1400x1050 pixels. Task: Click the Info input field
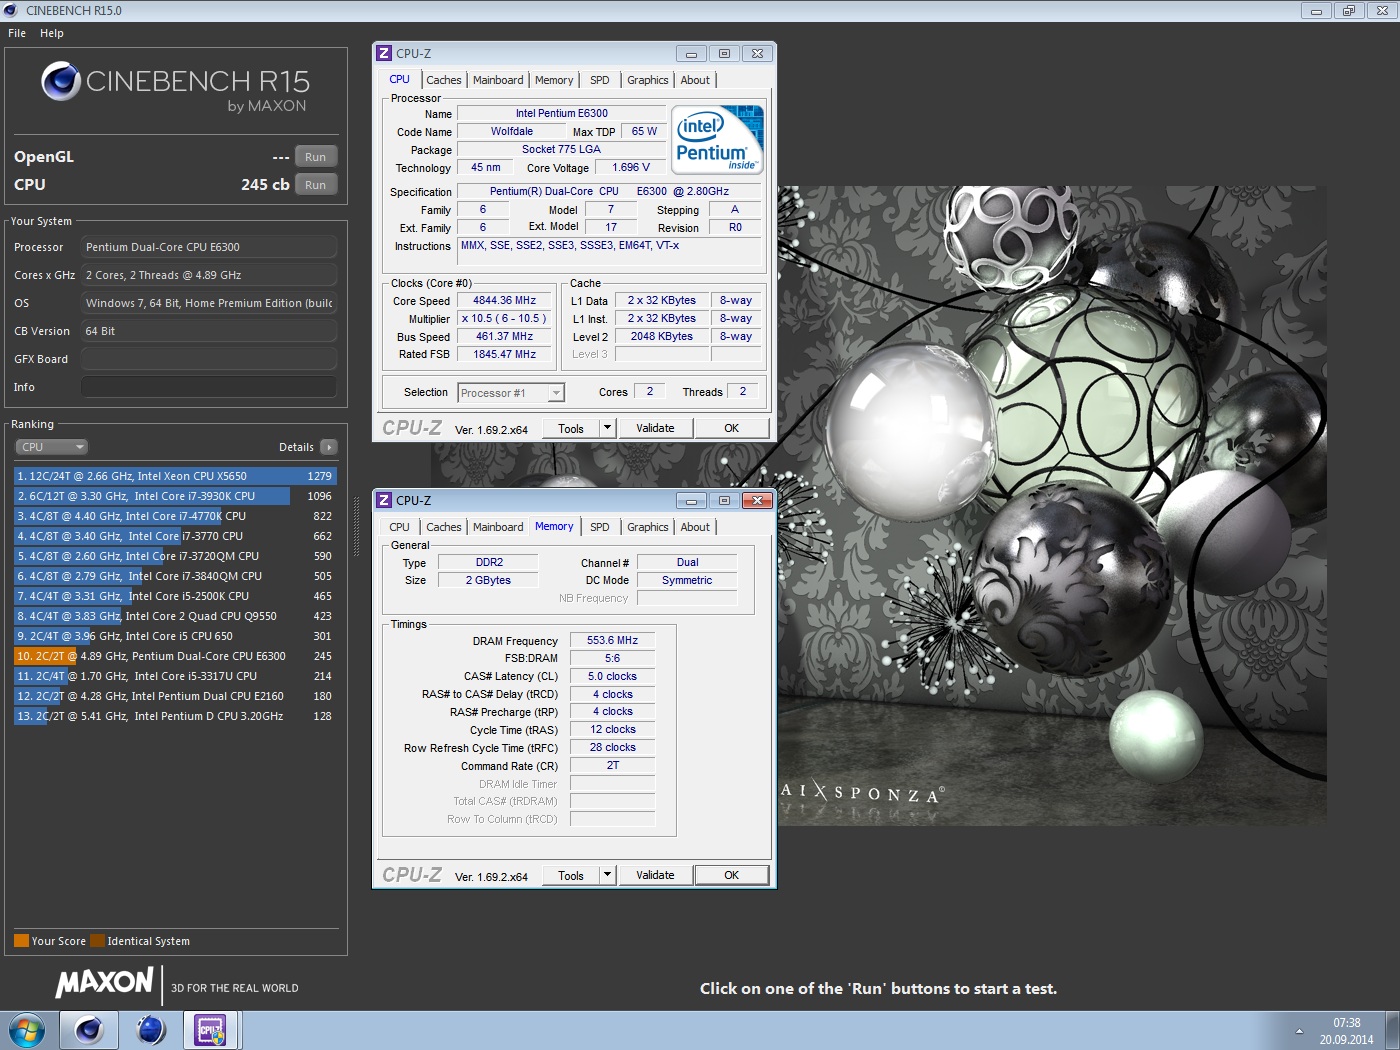pyautogui.click(x=209, y=387)
